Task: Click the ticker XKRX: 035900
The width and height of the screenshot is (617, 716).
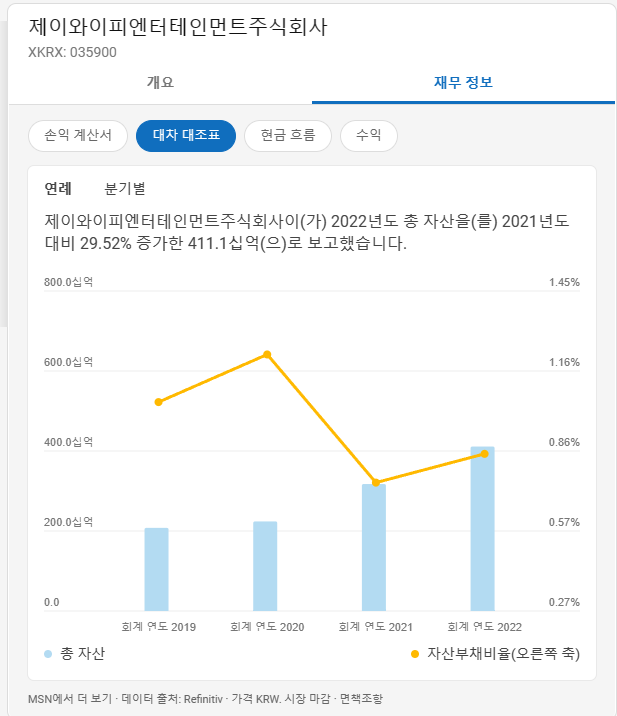Action: pyautogui.click(x=72, y=53)
